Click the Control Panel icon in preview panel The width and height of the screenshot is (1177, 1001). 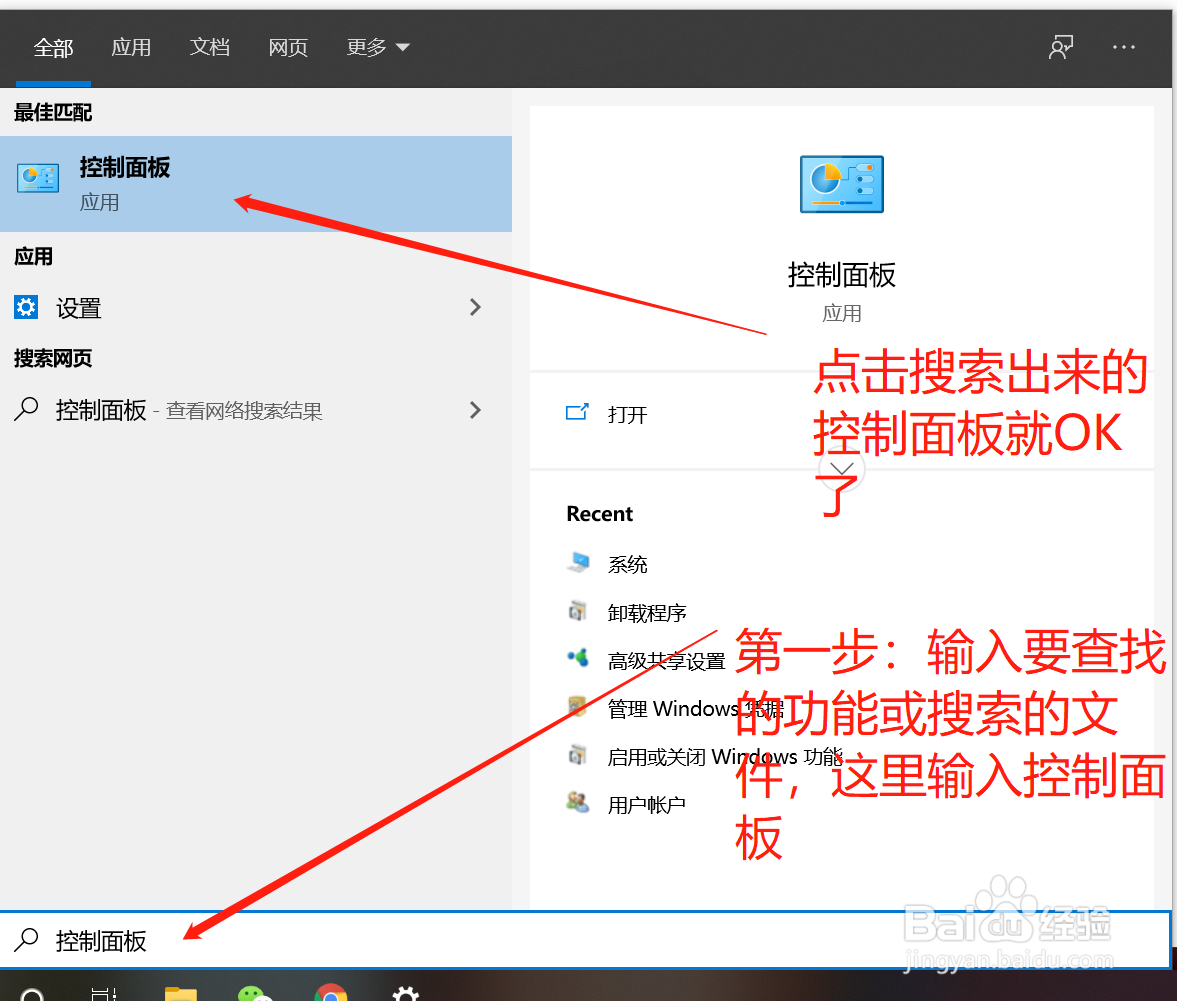point(841,184)
